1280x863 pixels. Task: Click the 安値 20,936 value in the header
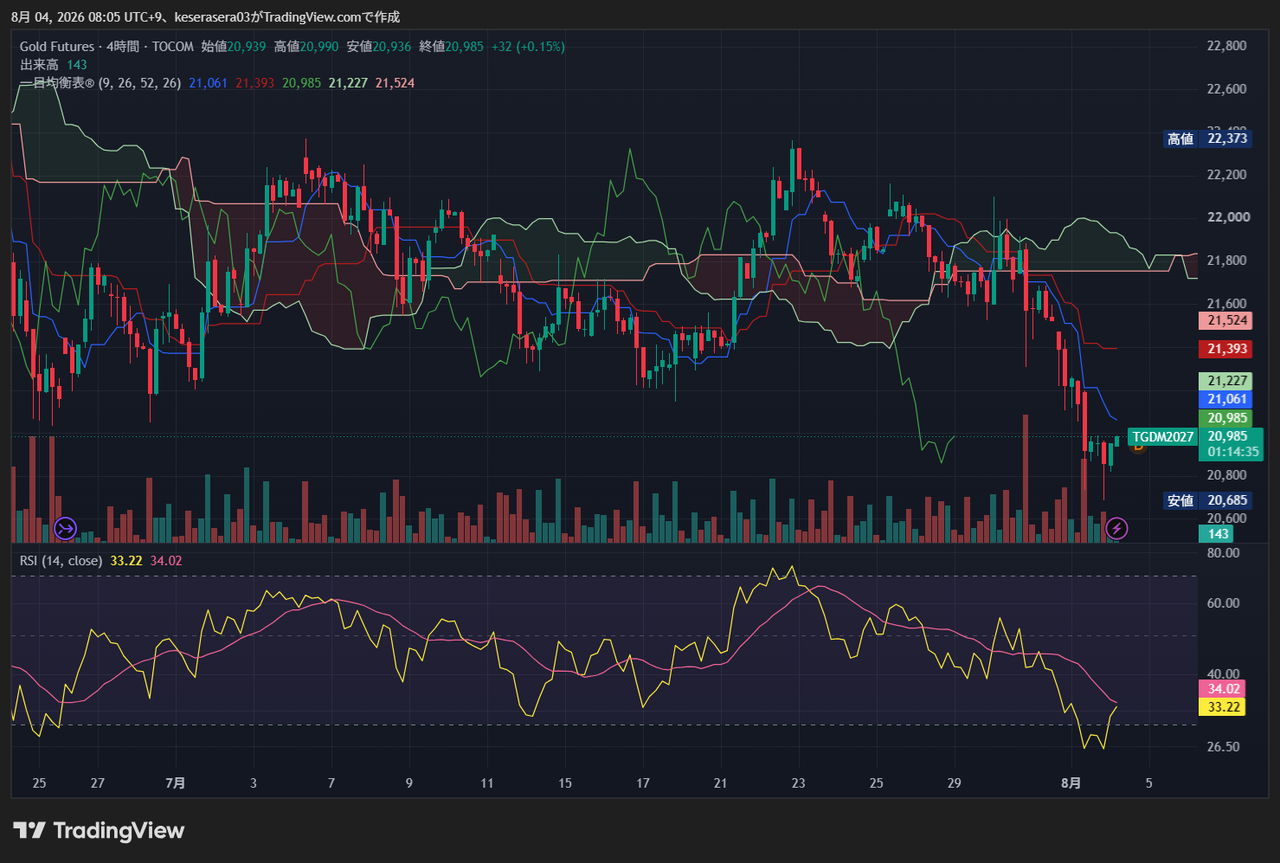(x=378, y=46)
